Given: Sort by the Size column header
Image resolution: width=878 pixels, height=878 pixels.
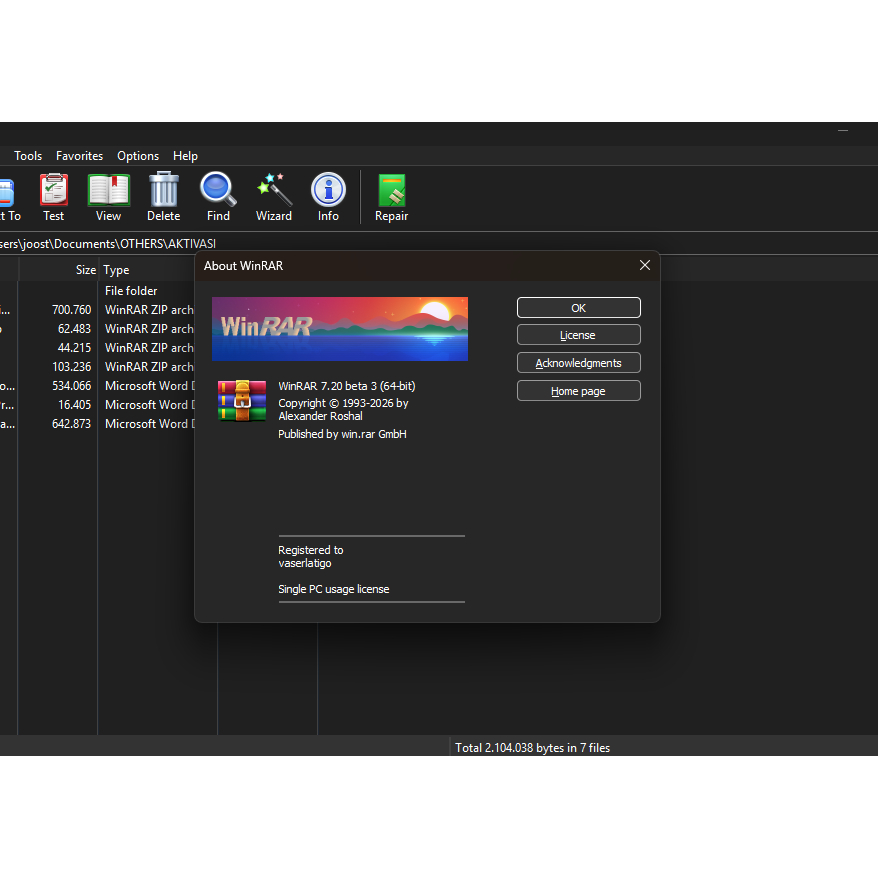Looking at the screenshot, I should 59,269.
